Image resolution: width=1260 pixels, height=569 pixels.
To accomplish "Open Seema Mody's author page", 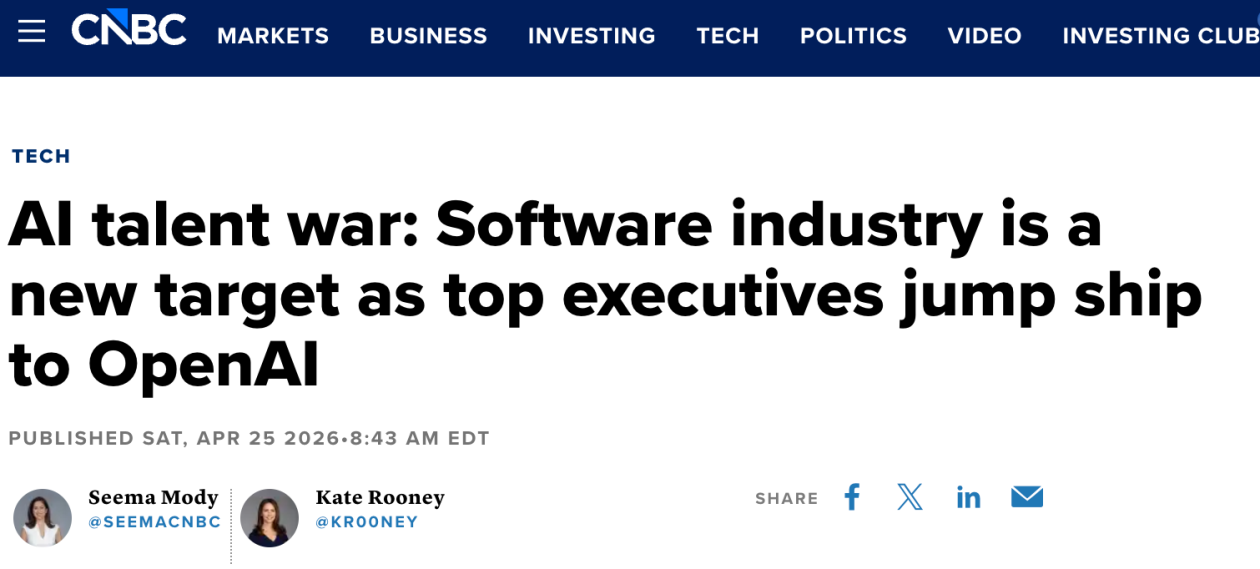I will coord(153,497).
